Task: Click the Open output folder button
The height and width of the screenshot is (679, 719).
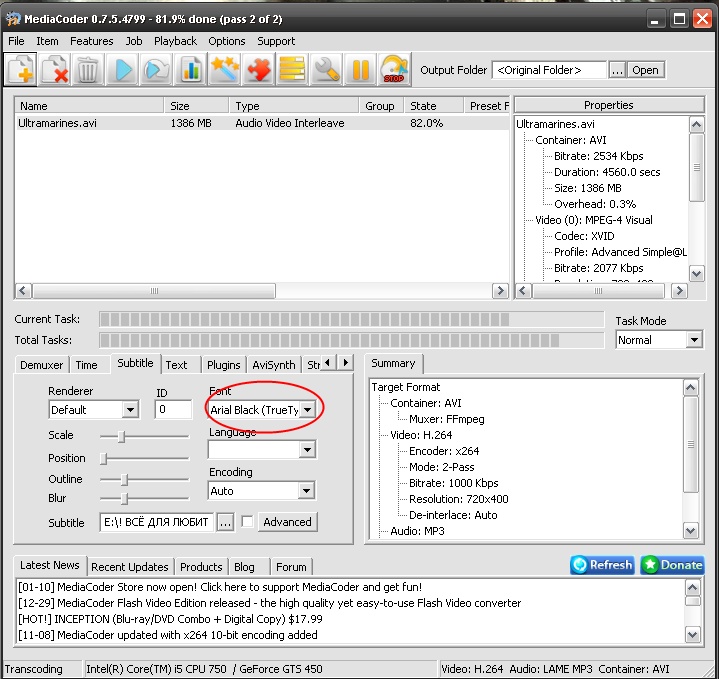Action: (x=645, y=70)
